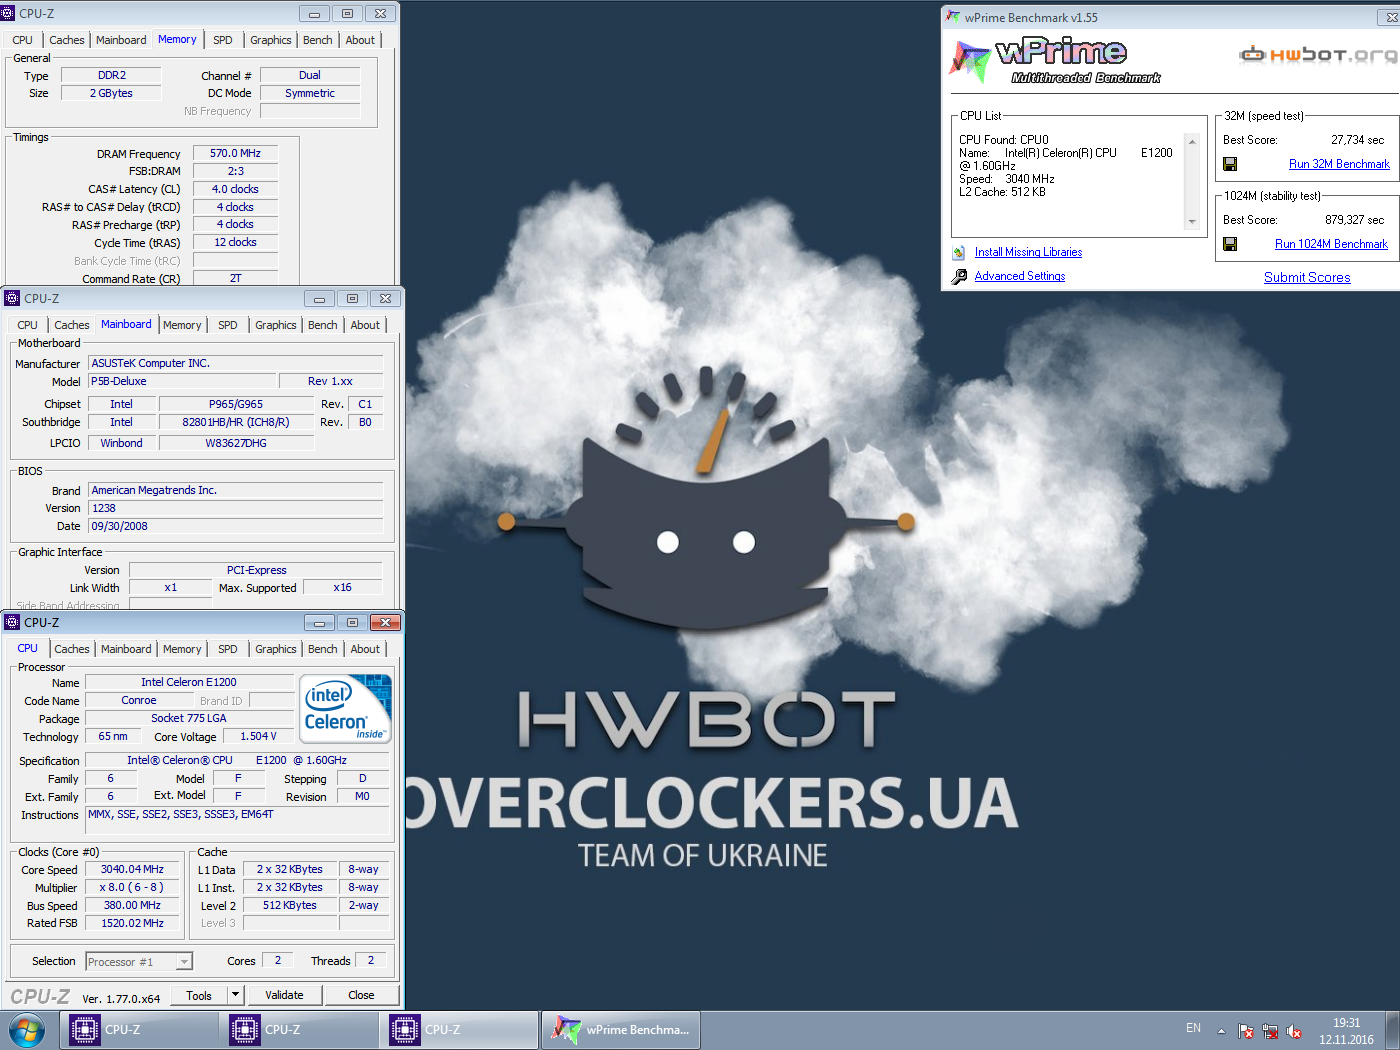Image resolution: width=1400 pixels, height=1050 pixels.
Task: Click the second CPU-Z taskbar button
Action: 300,1030
